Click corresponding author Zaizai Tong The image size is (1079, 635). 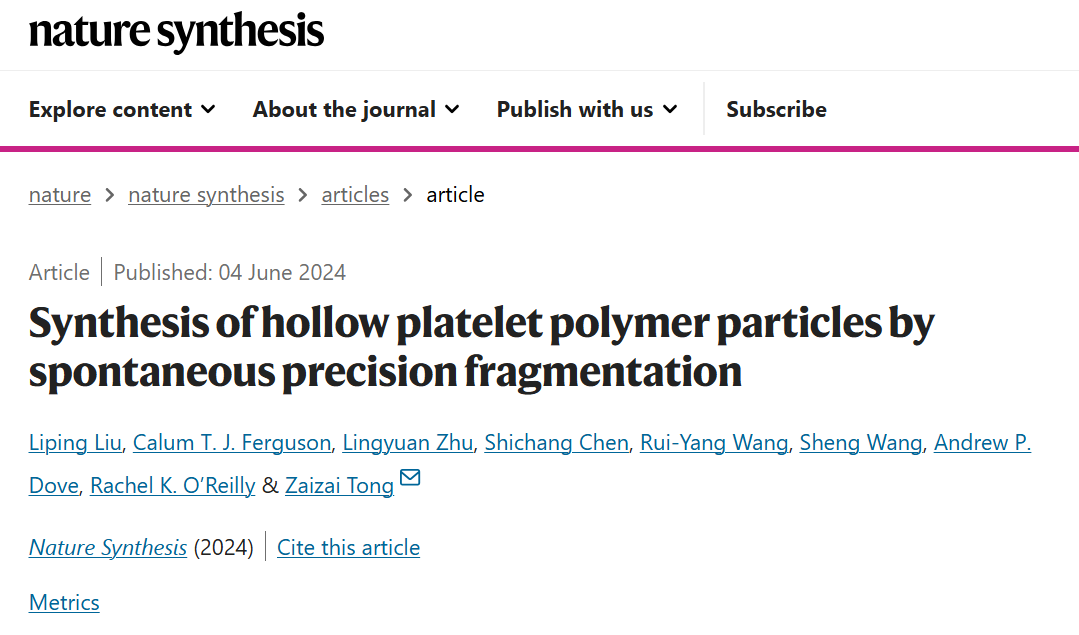339,486
